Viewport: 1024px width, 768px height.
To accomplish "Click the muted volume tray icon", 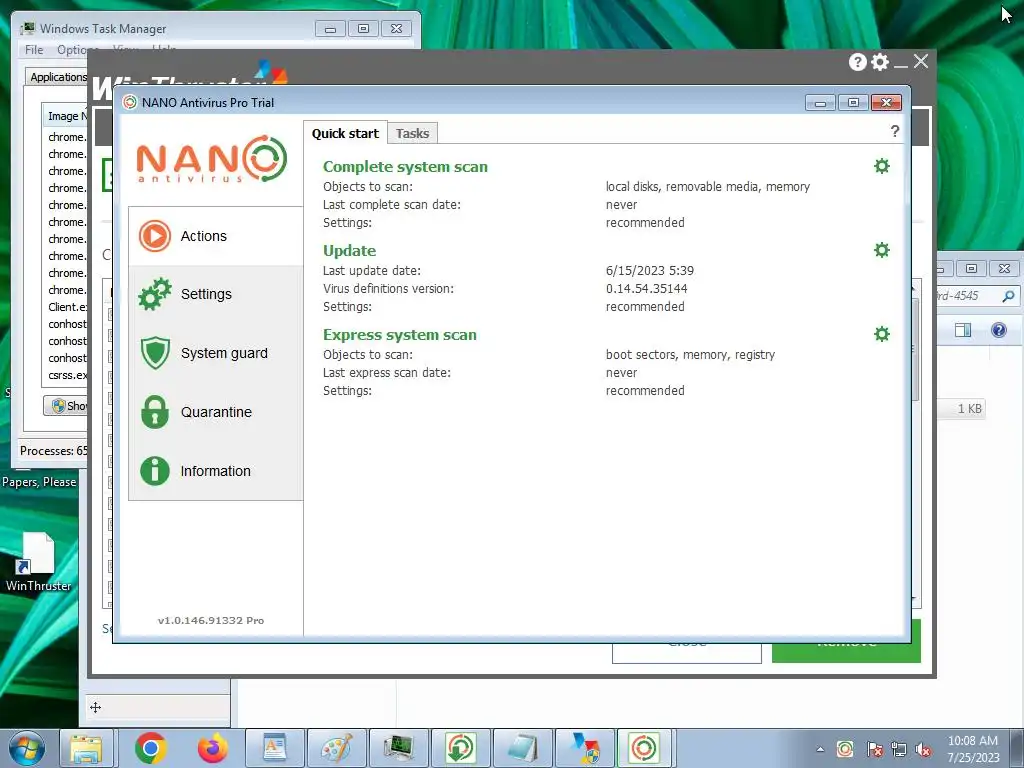I will (923, 749).
